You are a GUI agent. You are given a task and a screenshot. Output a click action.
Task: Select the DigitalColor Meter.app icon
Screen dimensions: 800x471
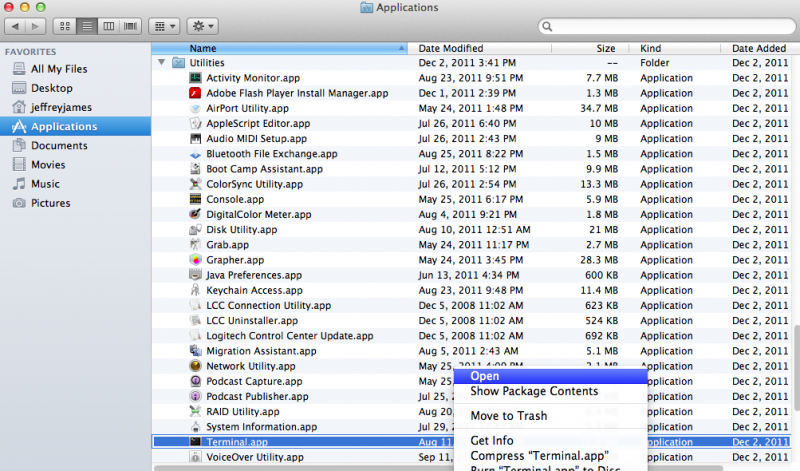tap(196, 214)
